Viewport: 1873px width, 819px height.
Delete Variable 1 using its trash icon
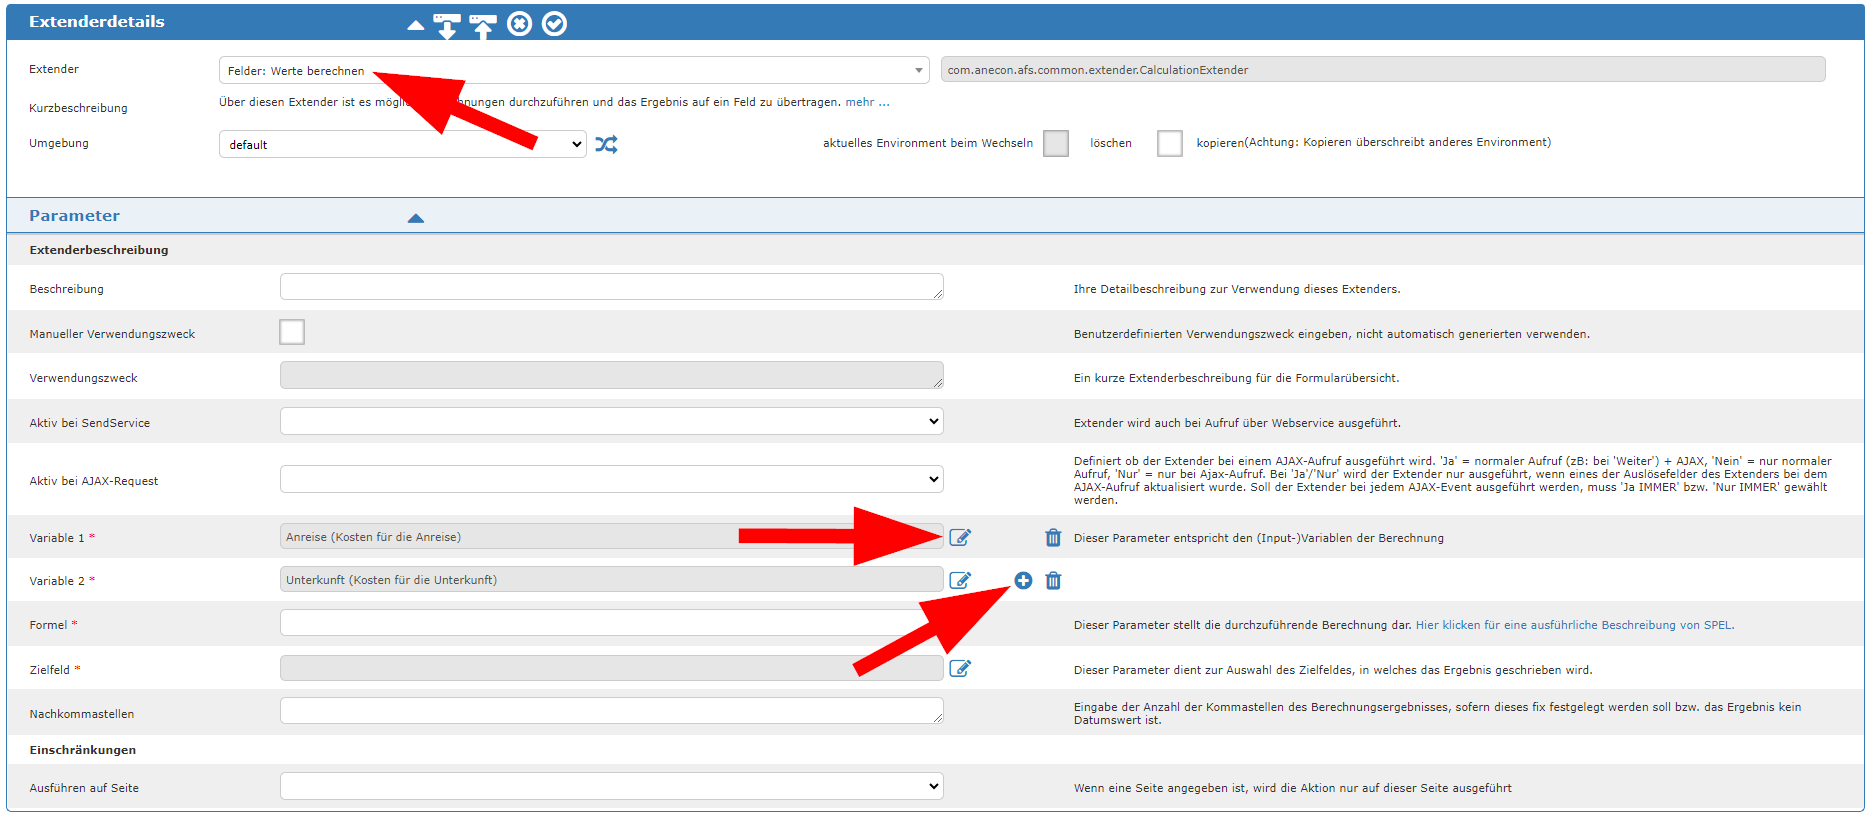1053,538
